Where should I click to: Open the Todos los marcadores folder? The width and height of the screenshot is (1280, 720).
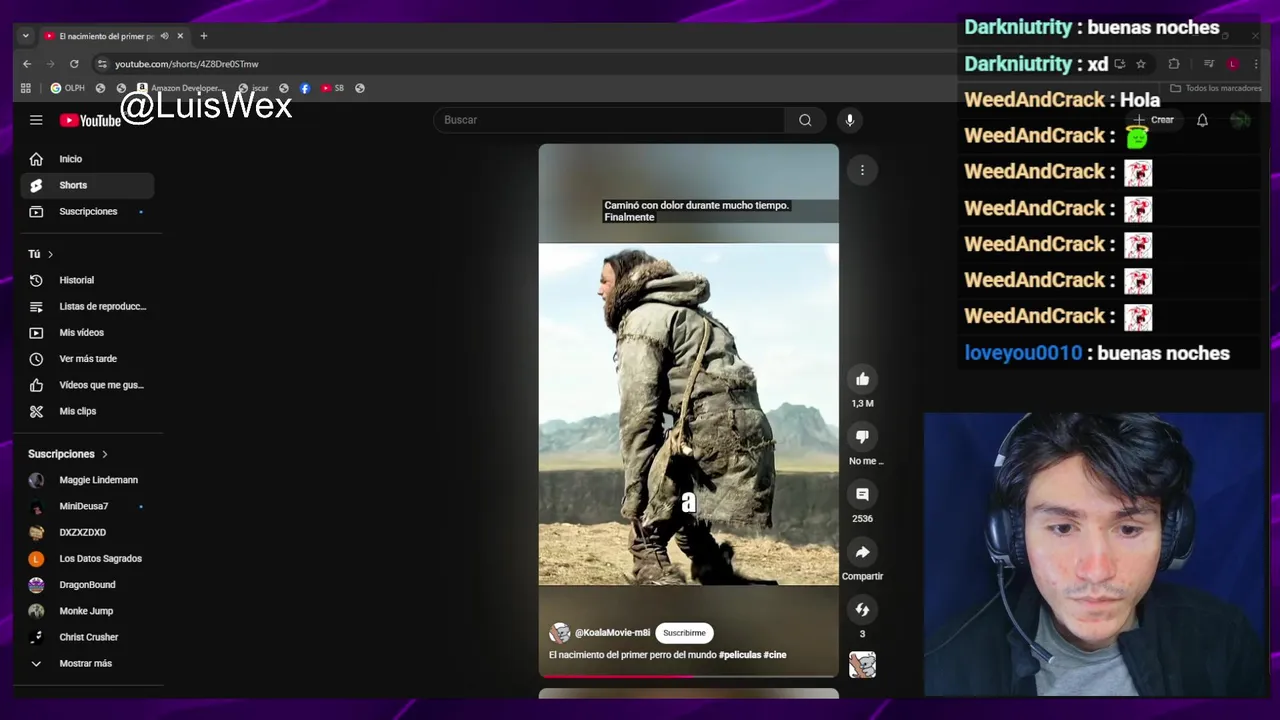coord(1216,88)
